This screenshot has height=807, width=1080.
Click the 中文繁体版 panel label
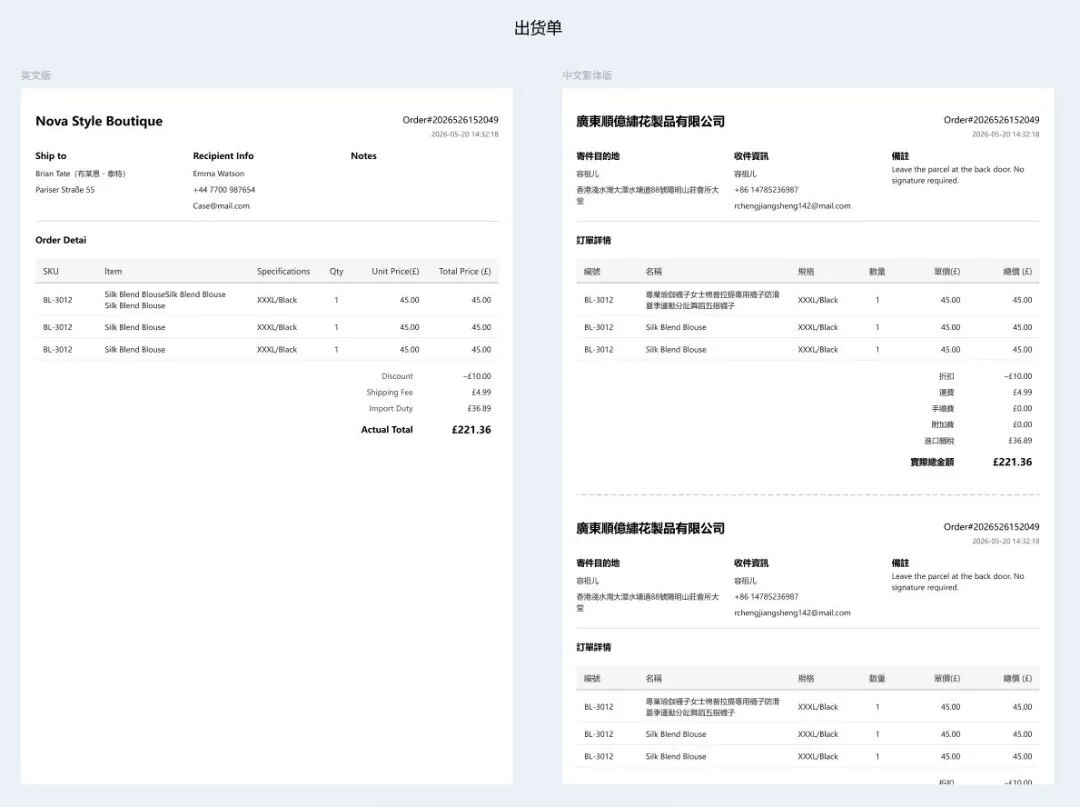point(587,75)
